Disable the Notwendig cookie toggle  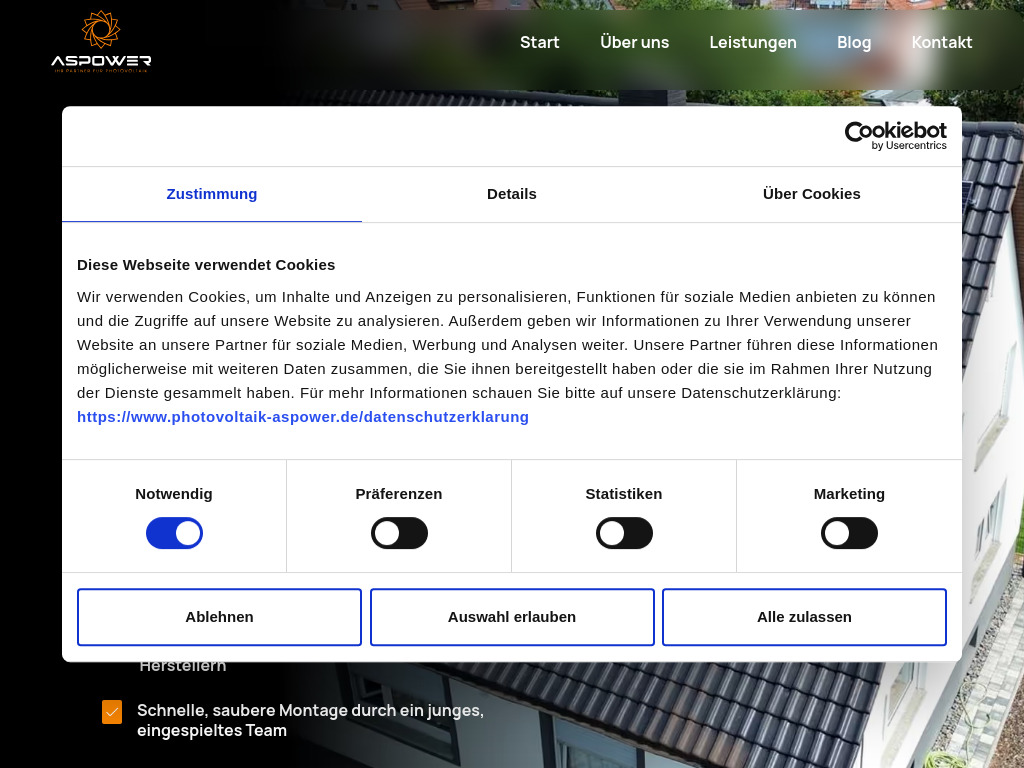pyautogui.click(x=174, y=533)
